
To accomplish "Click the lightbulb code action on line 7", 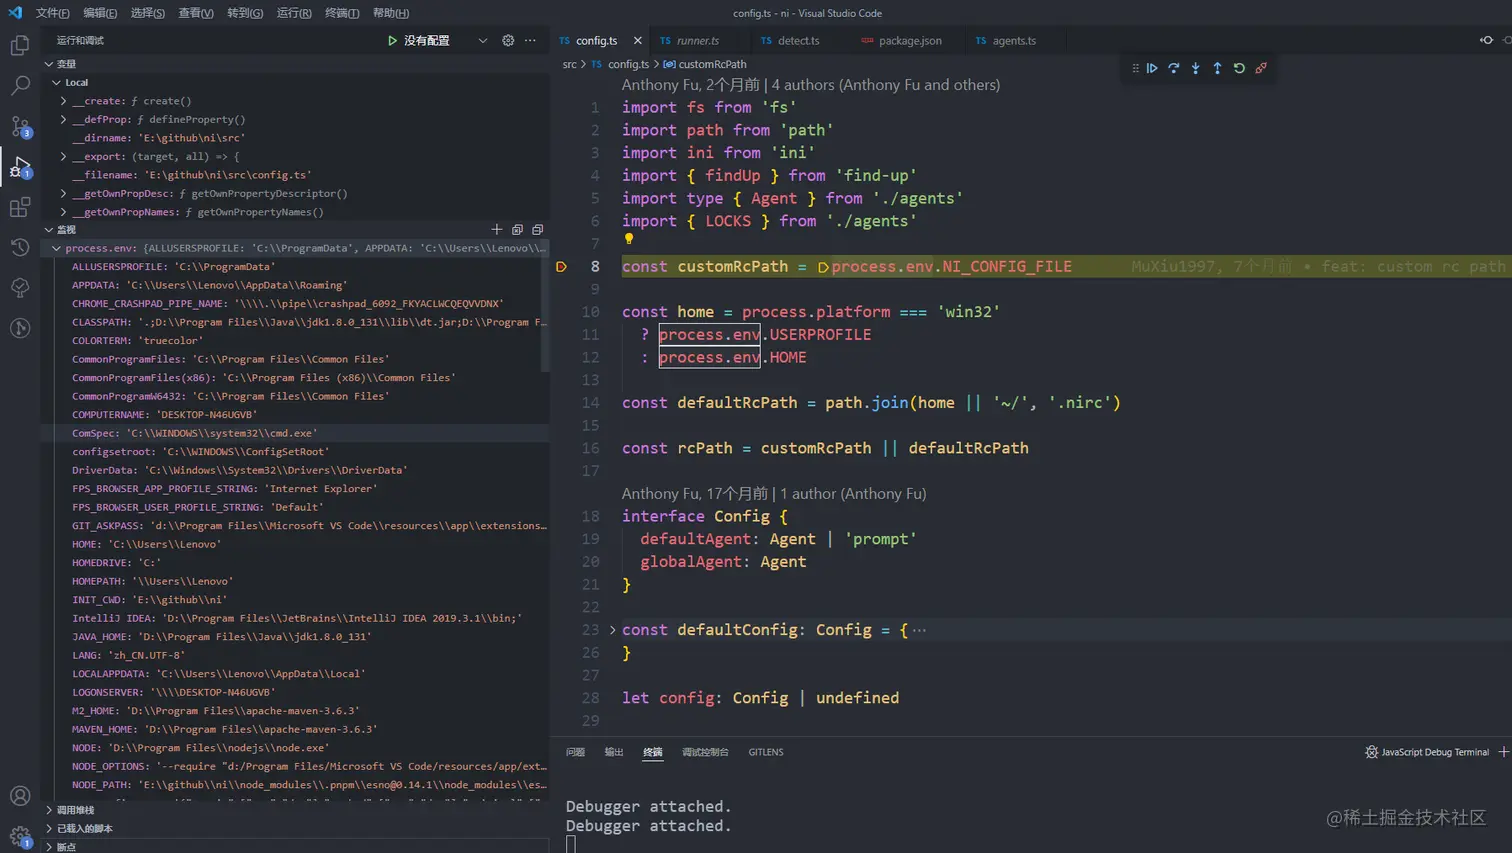I will (x=628, y=239).
